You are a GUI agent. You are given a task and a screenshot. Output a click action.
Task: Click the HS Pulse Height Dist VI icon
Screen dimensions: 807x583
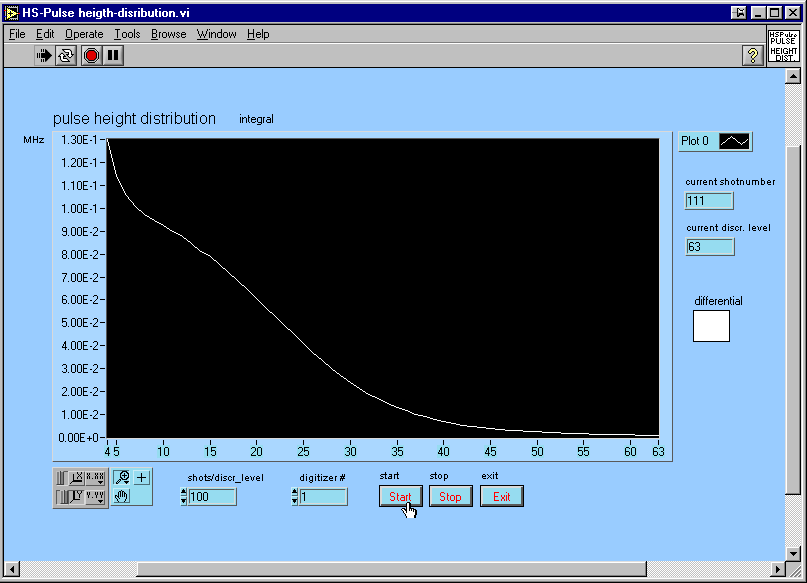click(x=783, y=46)
